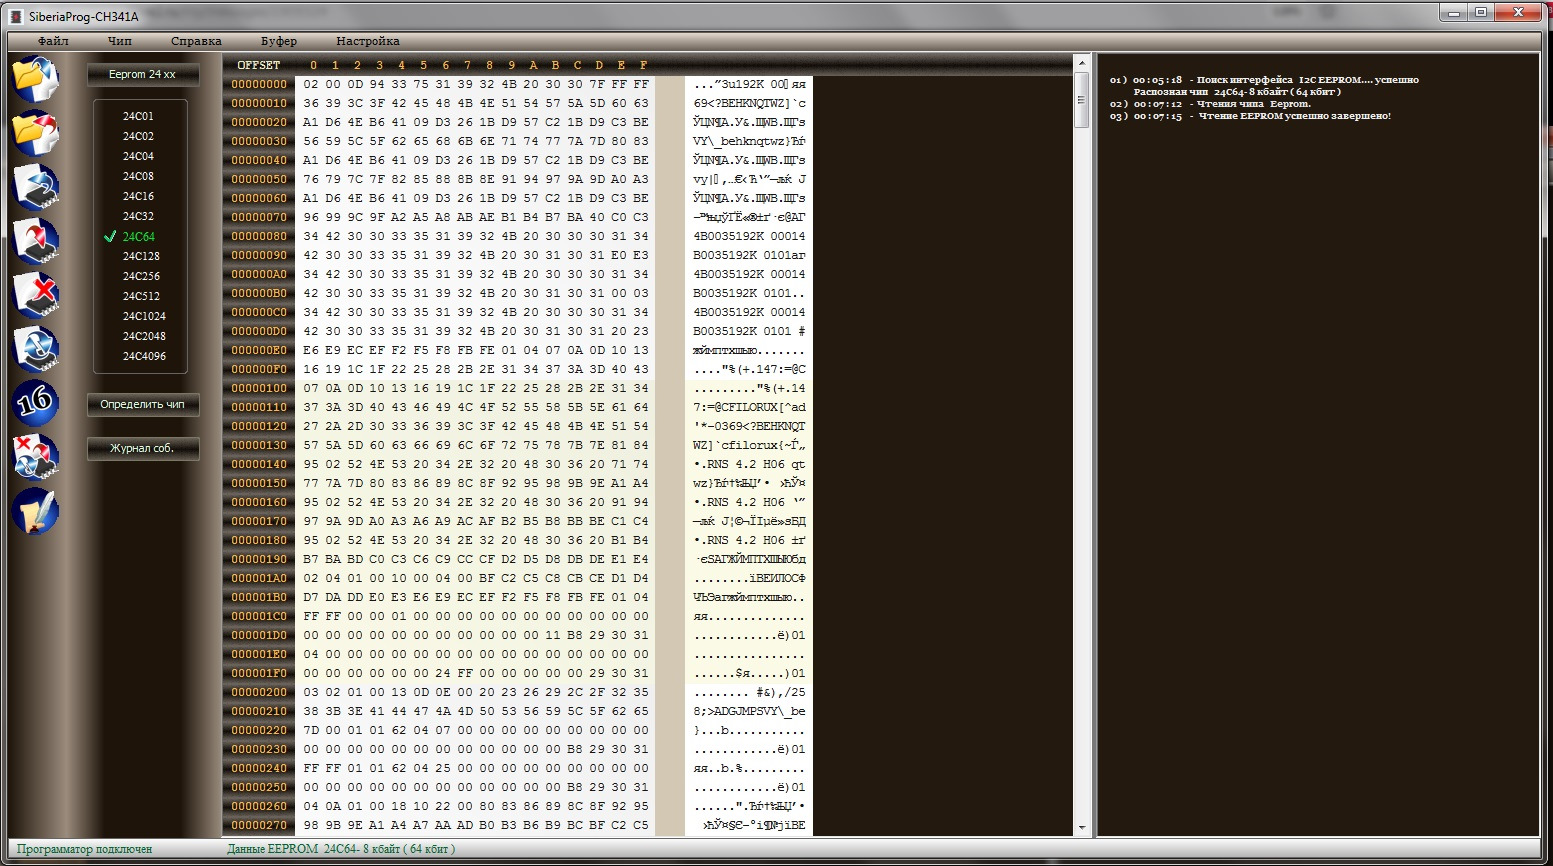Open the Настройка menu

coord(367,41)
